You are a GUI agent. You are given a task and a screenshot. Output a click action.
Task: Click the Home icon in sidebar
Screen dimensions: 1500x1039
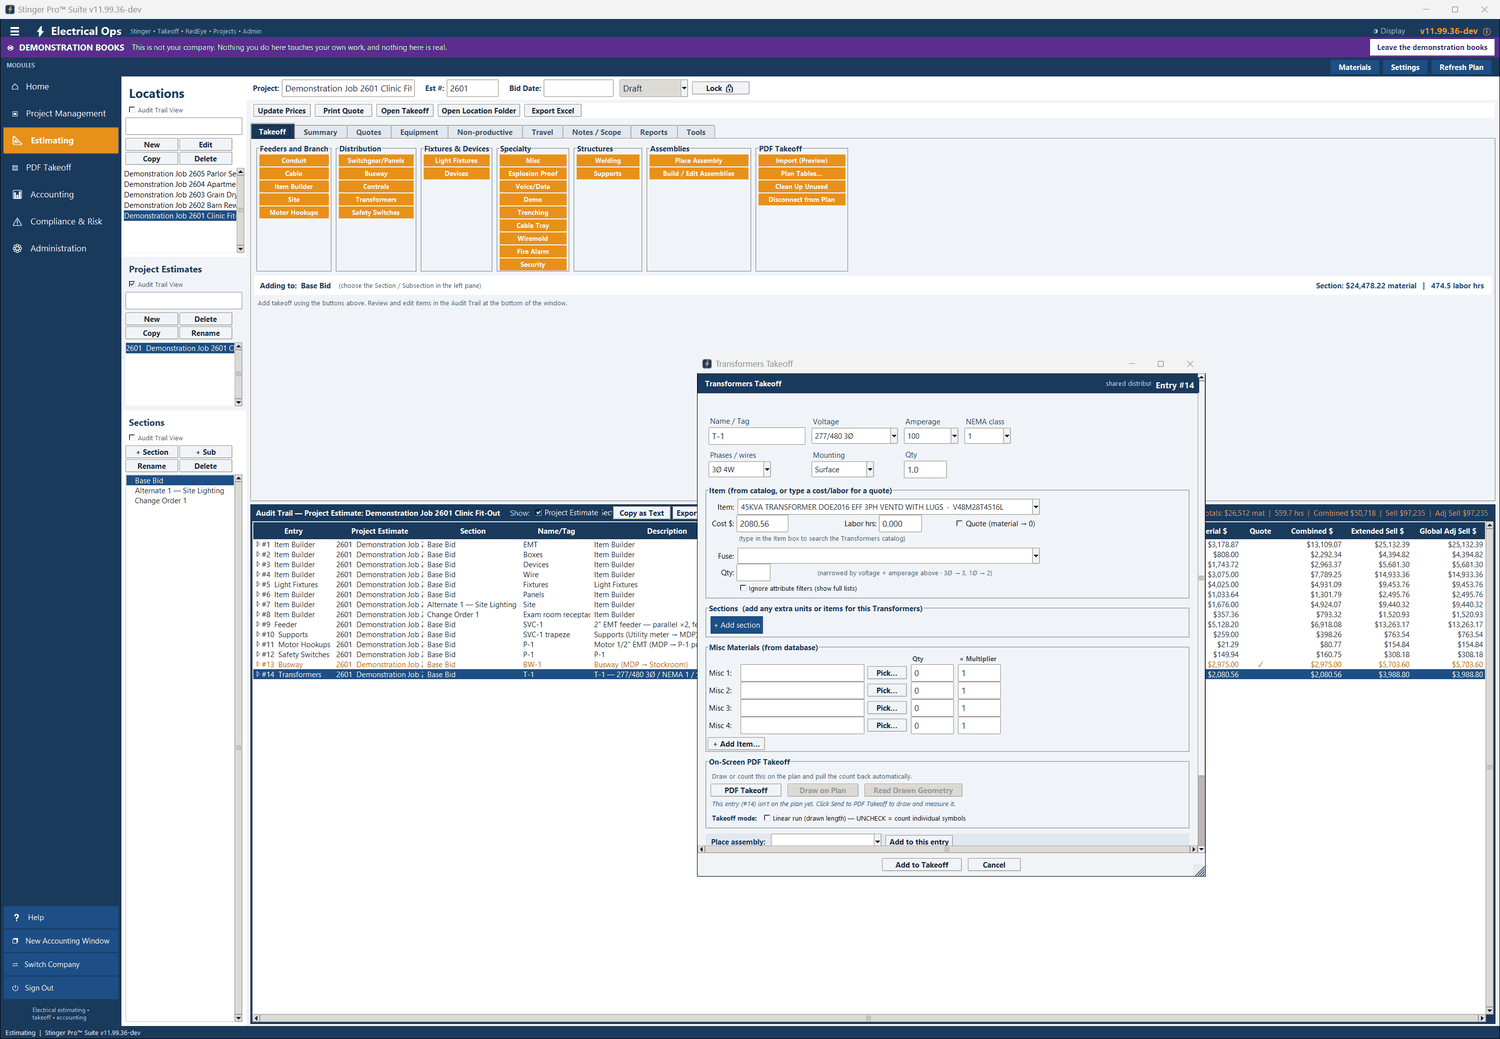[x=16, y=87]
